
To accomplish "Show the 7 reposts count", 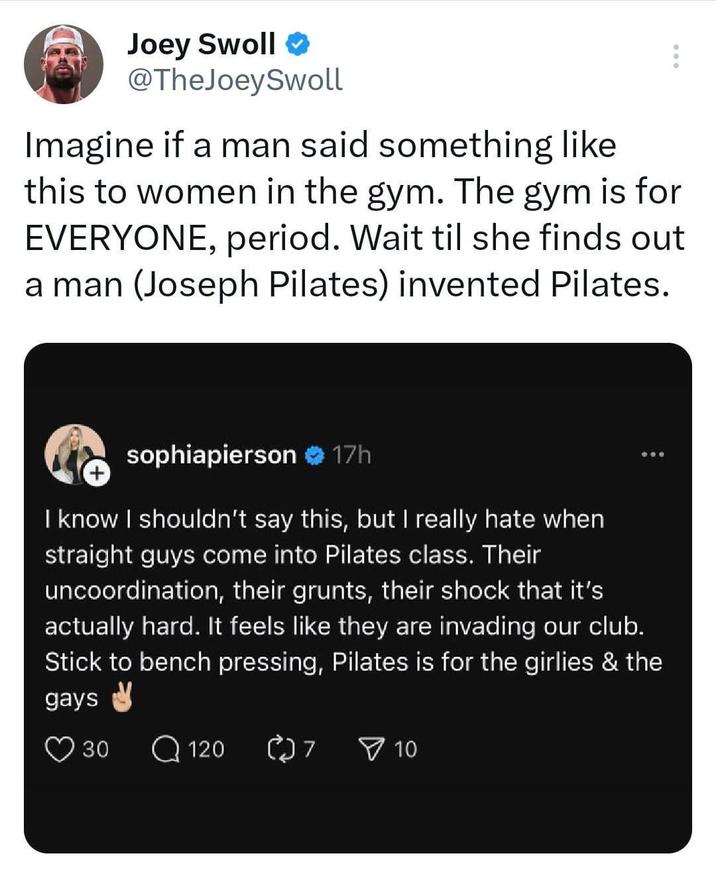I will pyautogui.click(x=310, y=749).
